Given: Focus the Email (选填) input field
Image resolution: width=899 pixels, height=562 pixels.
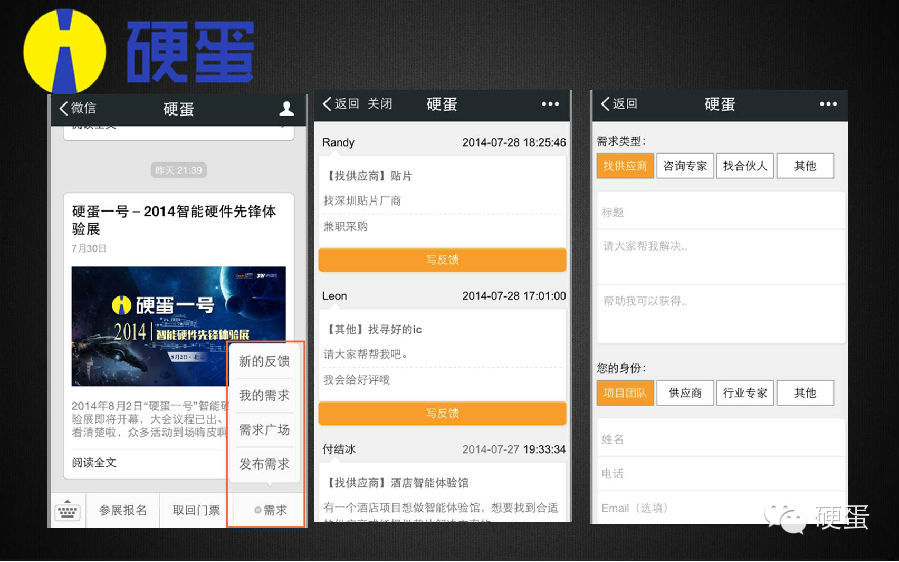Looking at the screenshot, I should (721, 508).
